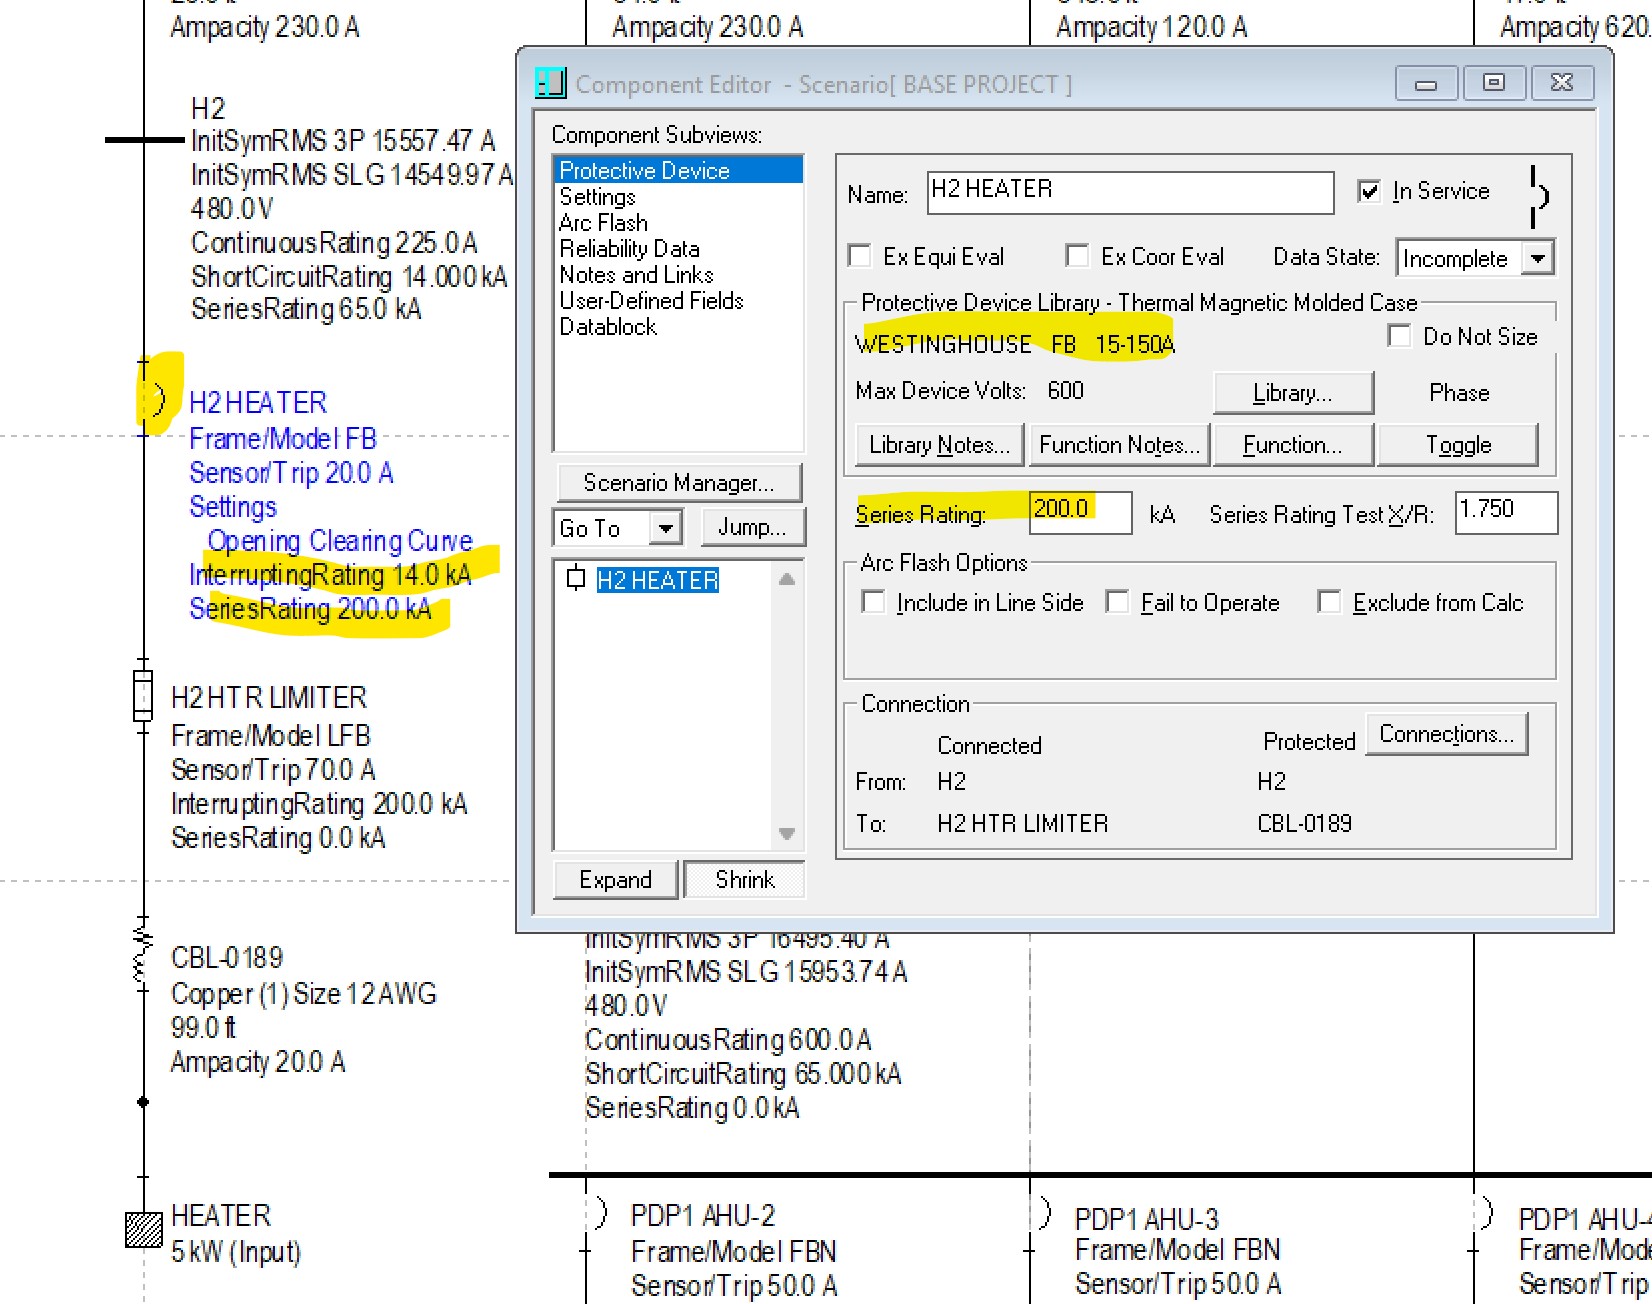This screenshot has width=1652, height=1304.
Task: Click the PDP1 AHU-2 breaker symbol
Action: (x=599, y=1213)
